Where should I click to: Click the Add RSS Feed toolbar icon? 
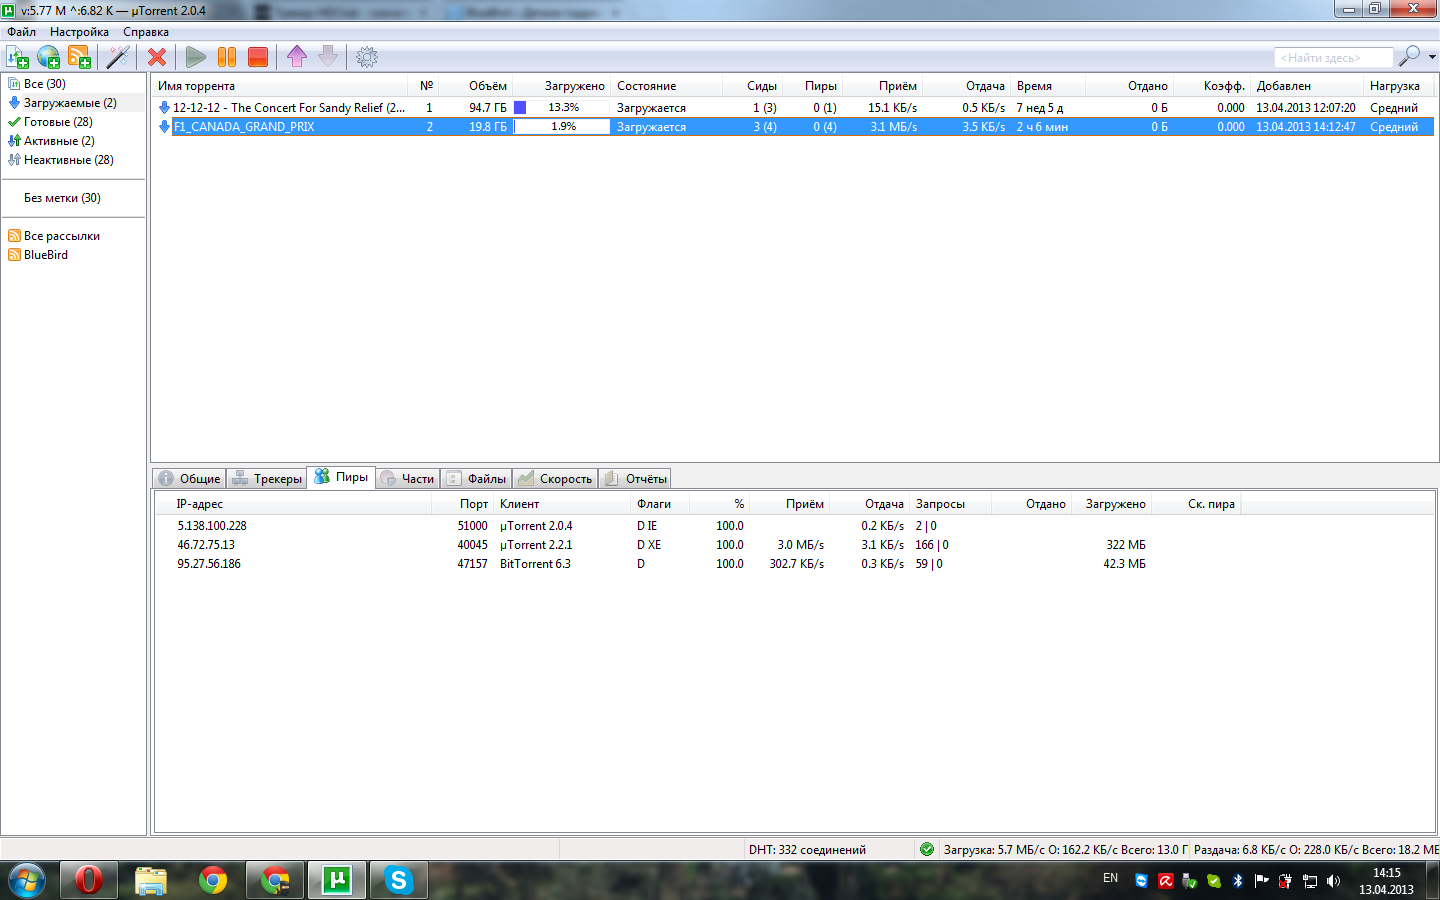pyautogui.click(x=79, y=57)
